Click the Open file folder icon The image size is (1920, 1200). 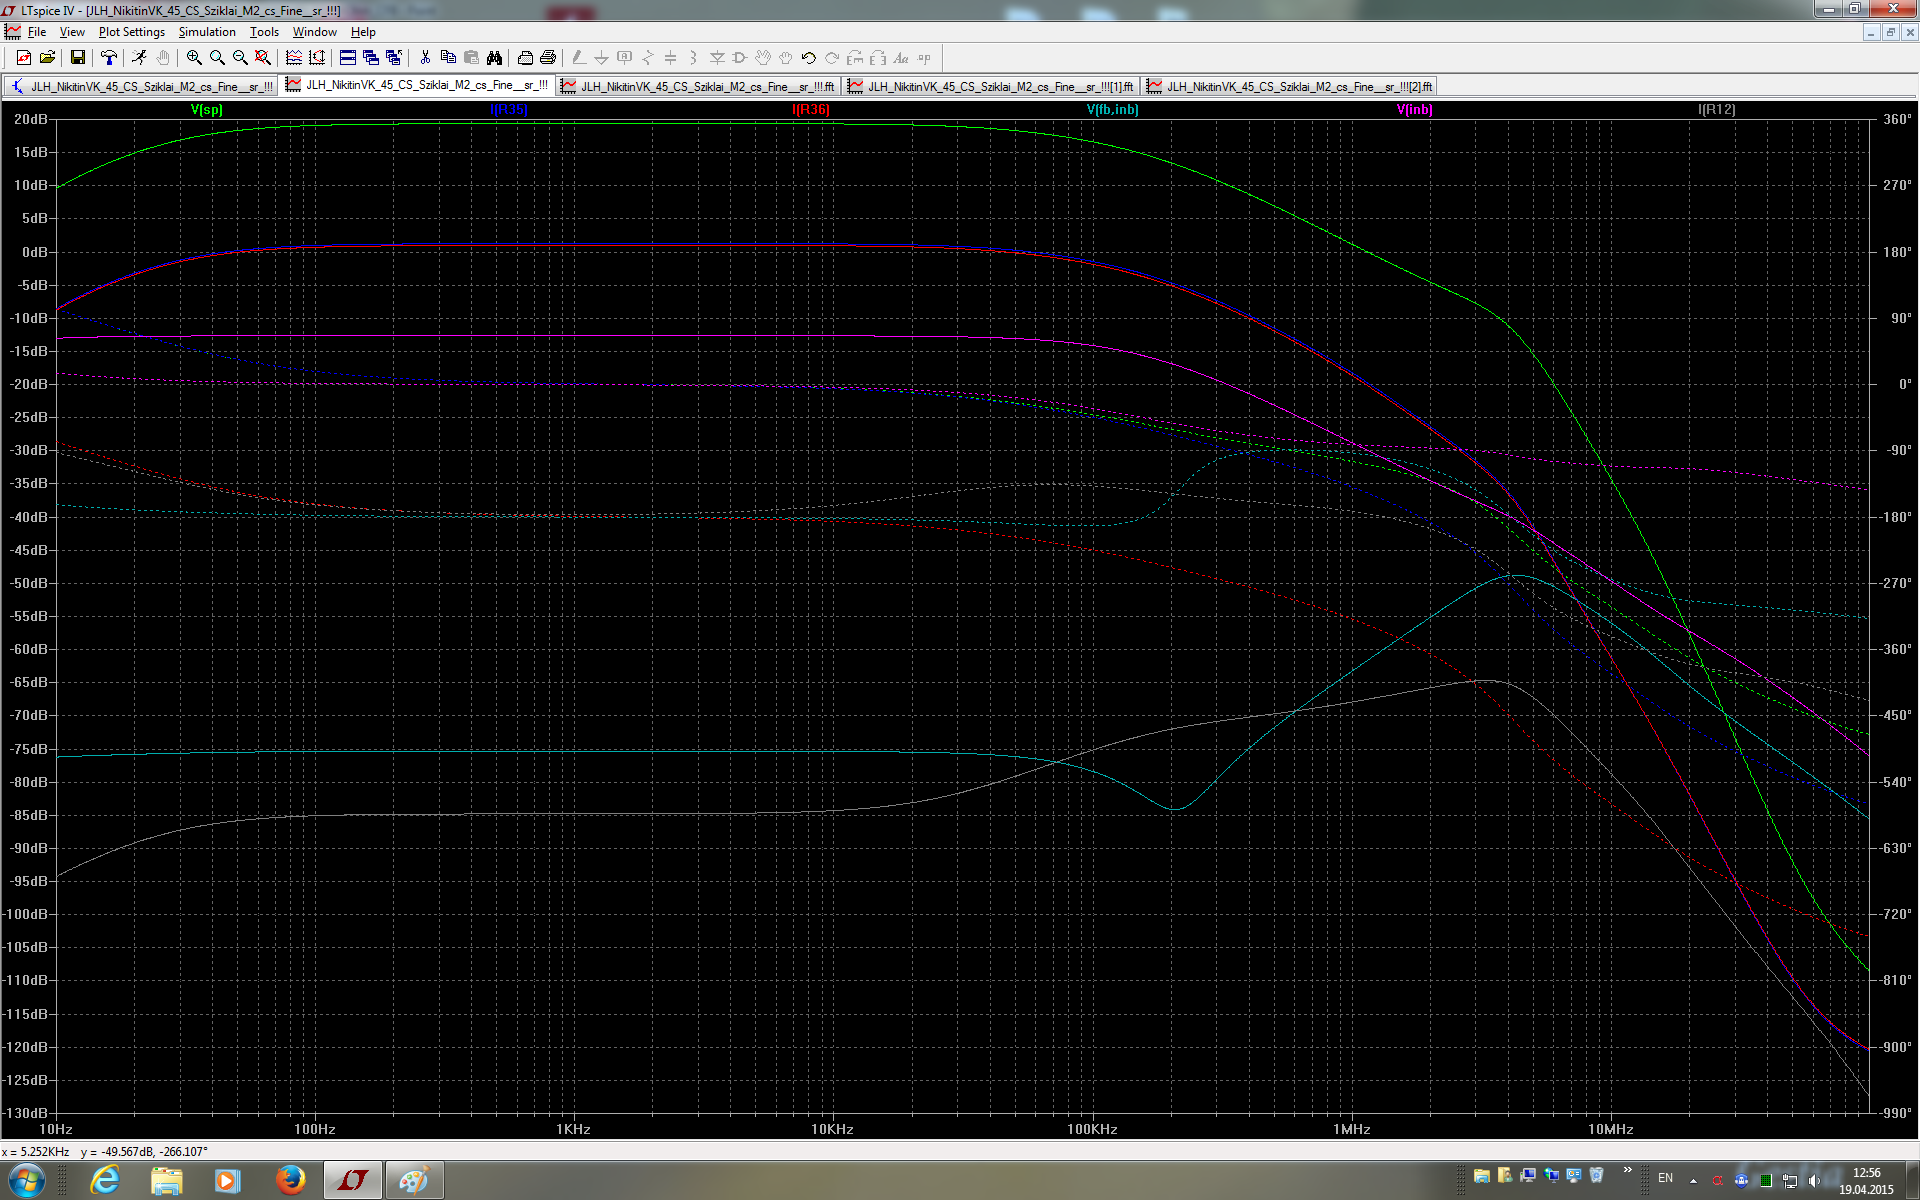point(47,58)
